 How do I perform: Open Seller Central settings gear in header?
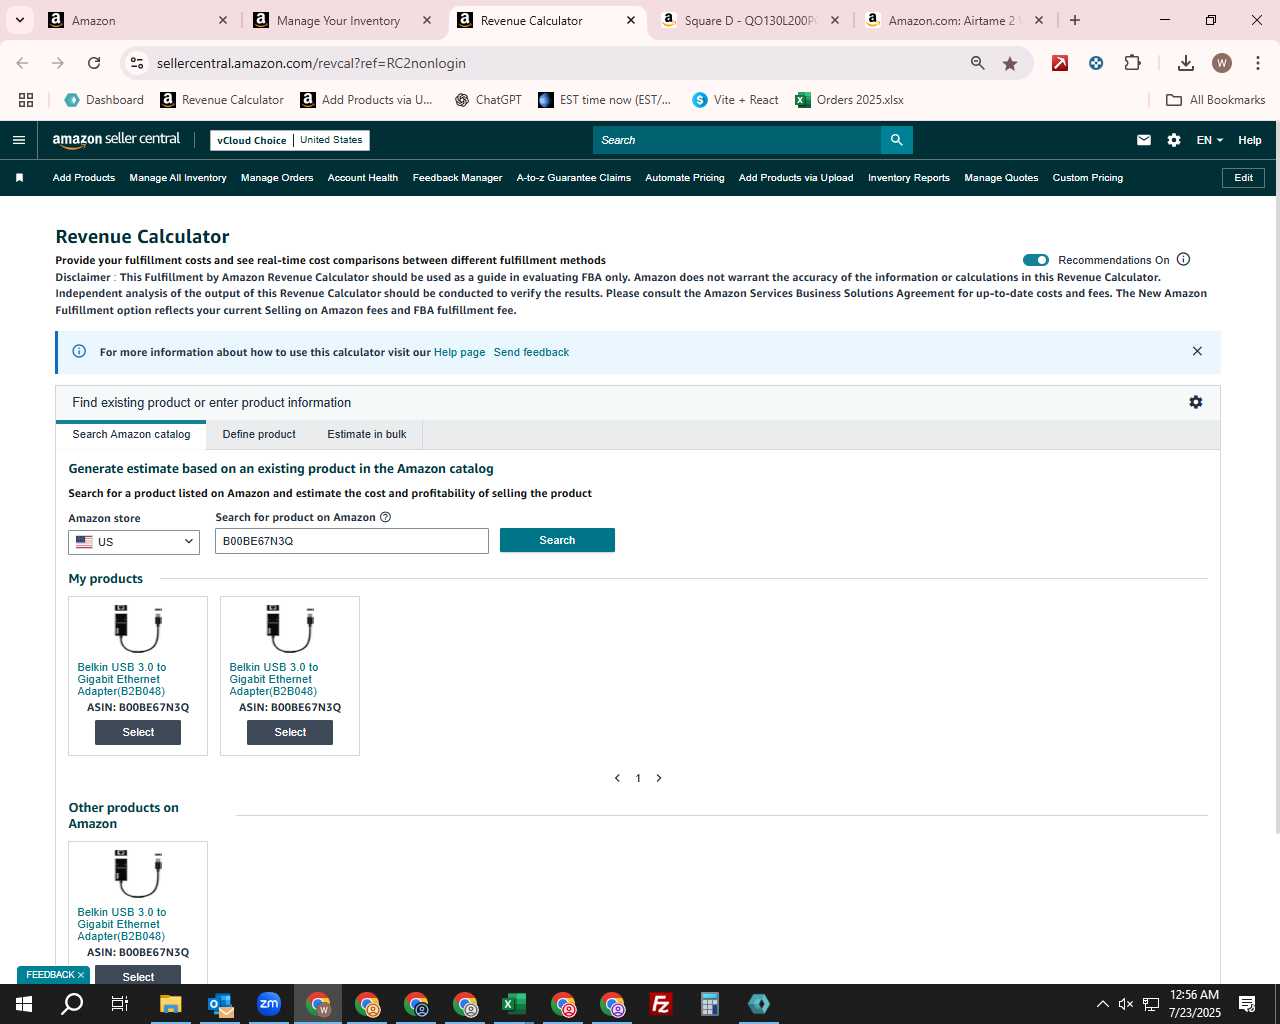(x=1174, y=140)
